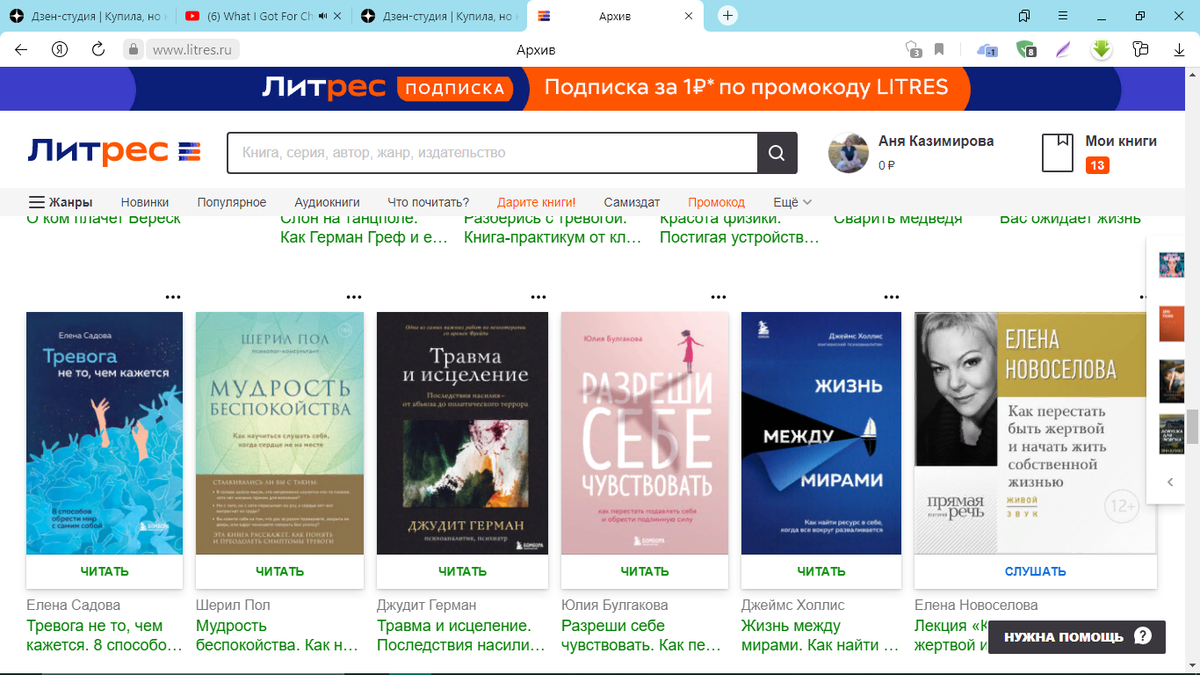Viewport: 1200px width, 675px height.
Task: Click the green download arrow extension
Action: pos(1101,49)
